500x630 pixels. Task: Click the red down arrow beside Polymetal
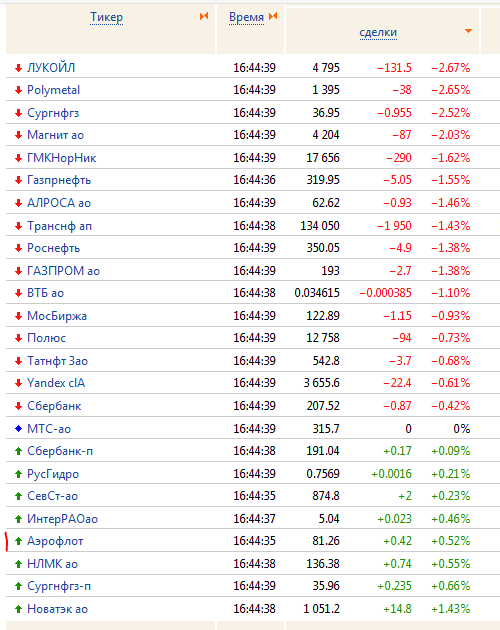[x=18, y=90]
